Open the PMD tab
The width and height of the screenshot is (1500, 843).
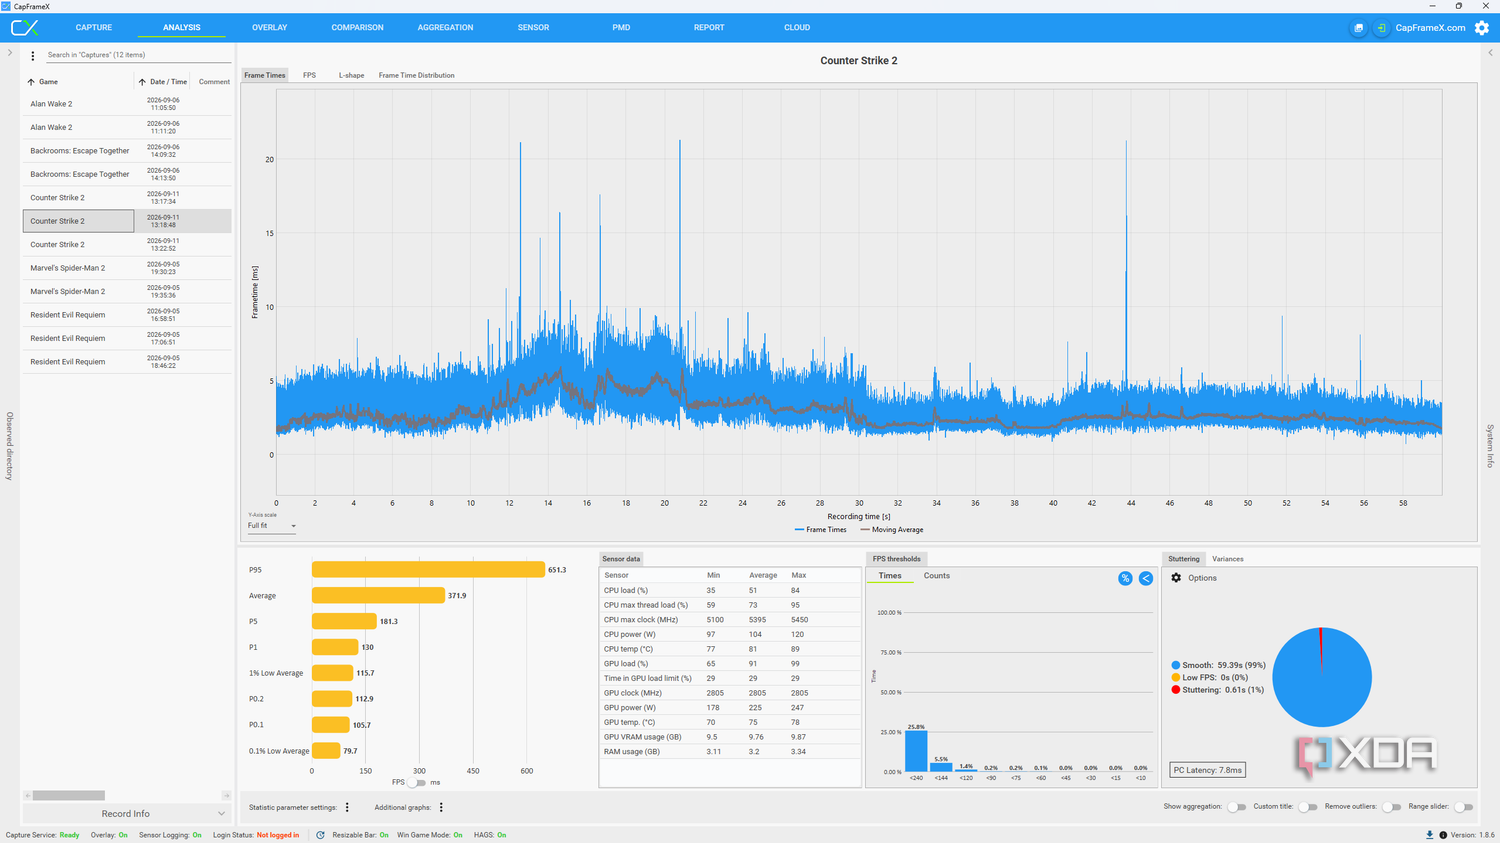[621, 28]
